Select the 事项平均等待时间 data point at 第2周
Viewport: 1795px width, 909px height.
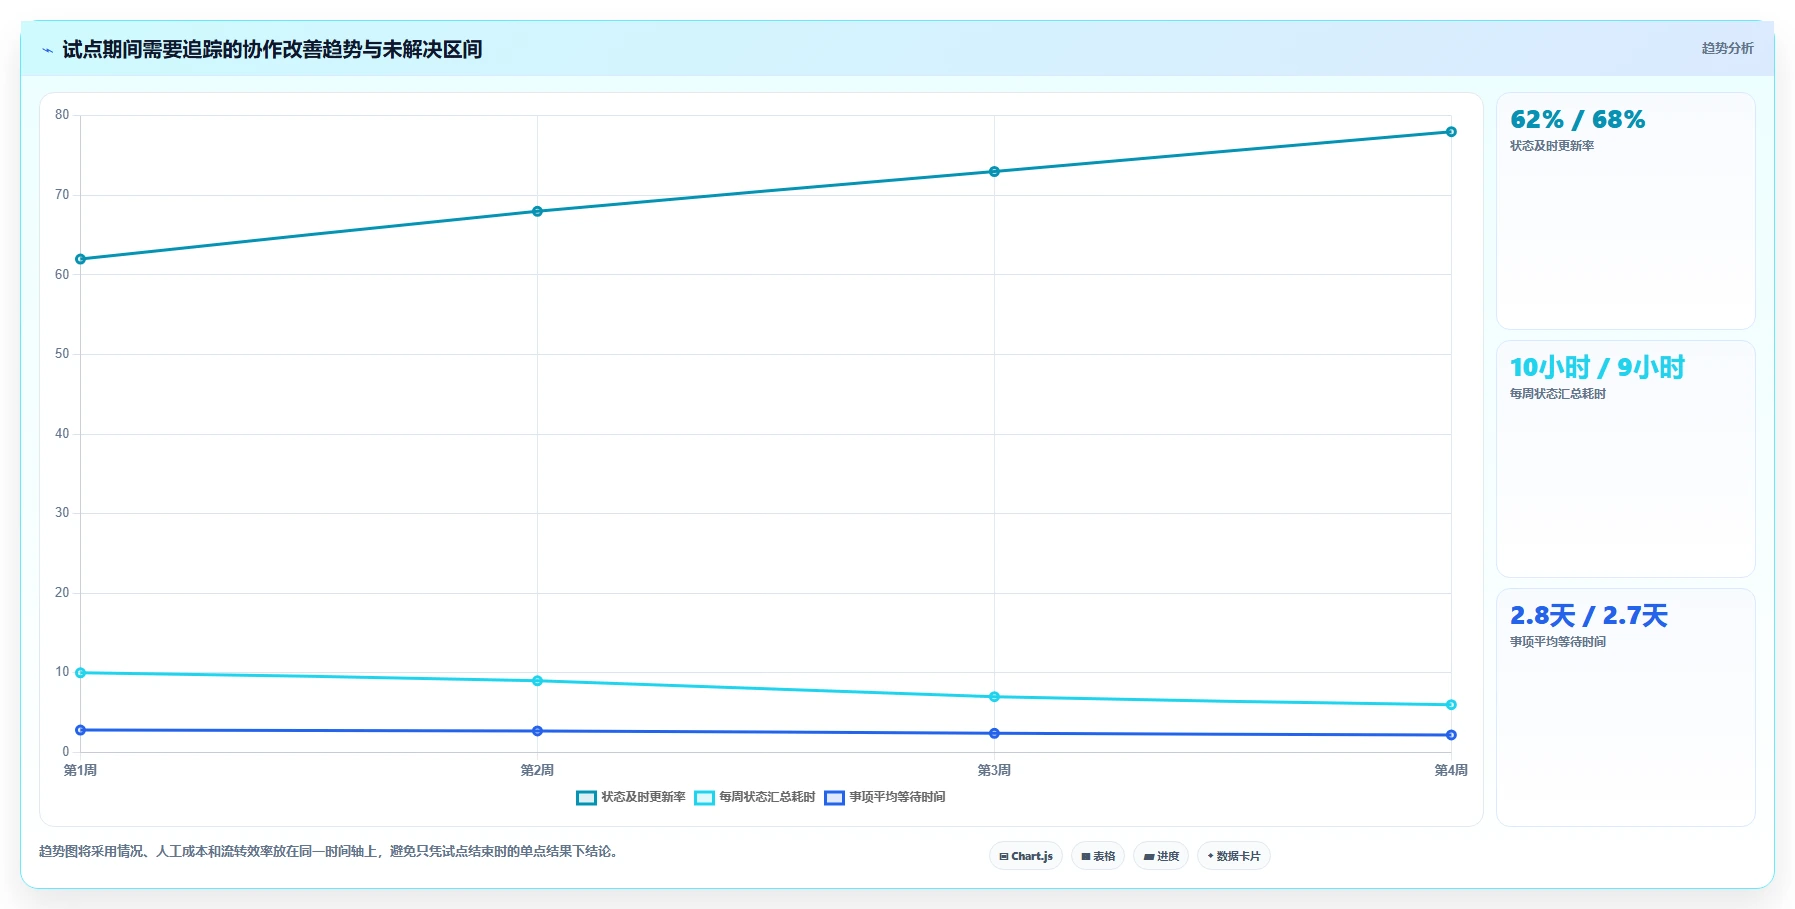tap(537, 731)
